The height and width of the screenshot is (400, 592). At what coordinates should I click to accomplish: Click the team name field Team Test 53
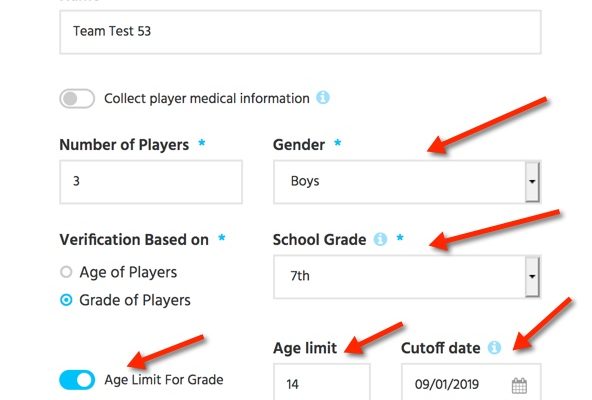[x=300, y=32]
